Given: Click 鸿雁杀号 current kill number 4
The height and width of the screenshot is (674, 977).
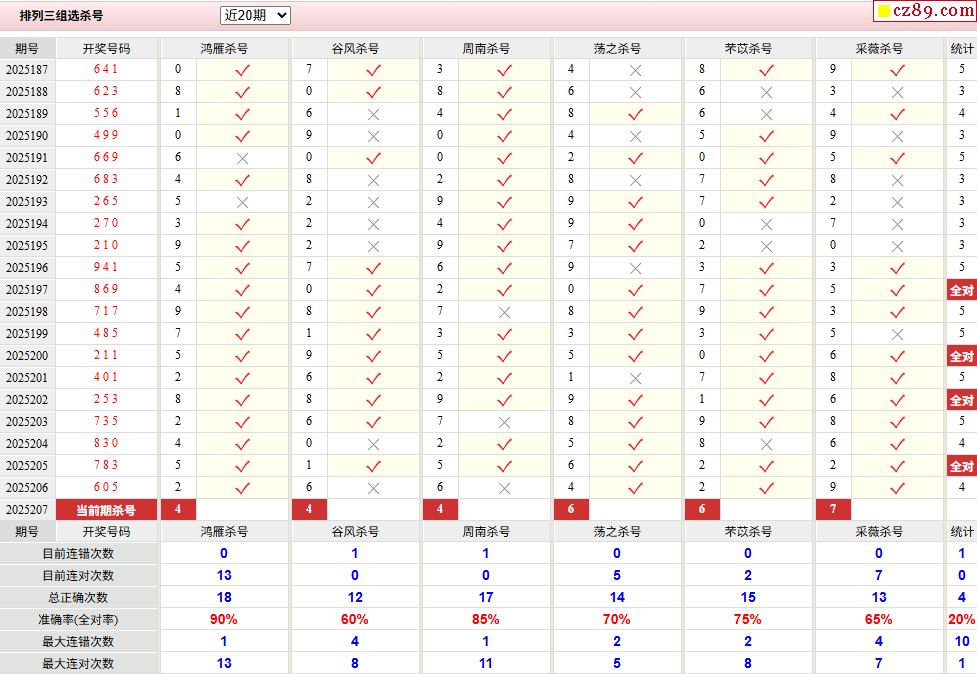Looking at the screenshot, I should pyautogui.click(x=178, y=510).
